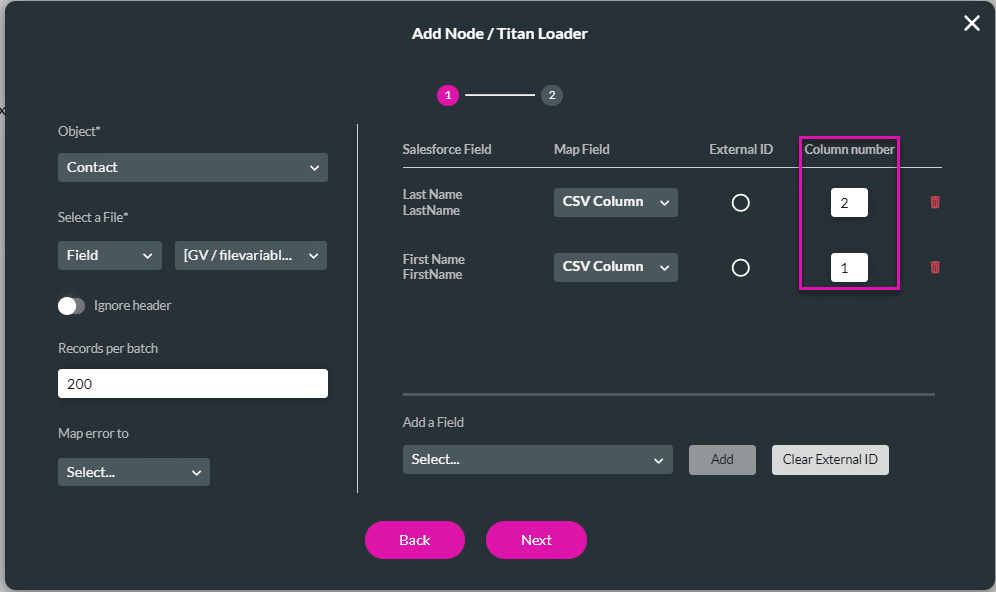Delete the First Name field mapping row
Image resolution: width=996 pixels, height=592 pixels.
point(935,267)
